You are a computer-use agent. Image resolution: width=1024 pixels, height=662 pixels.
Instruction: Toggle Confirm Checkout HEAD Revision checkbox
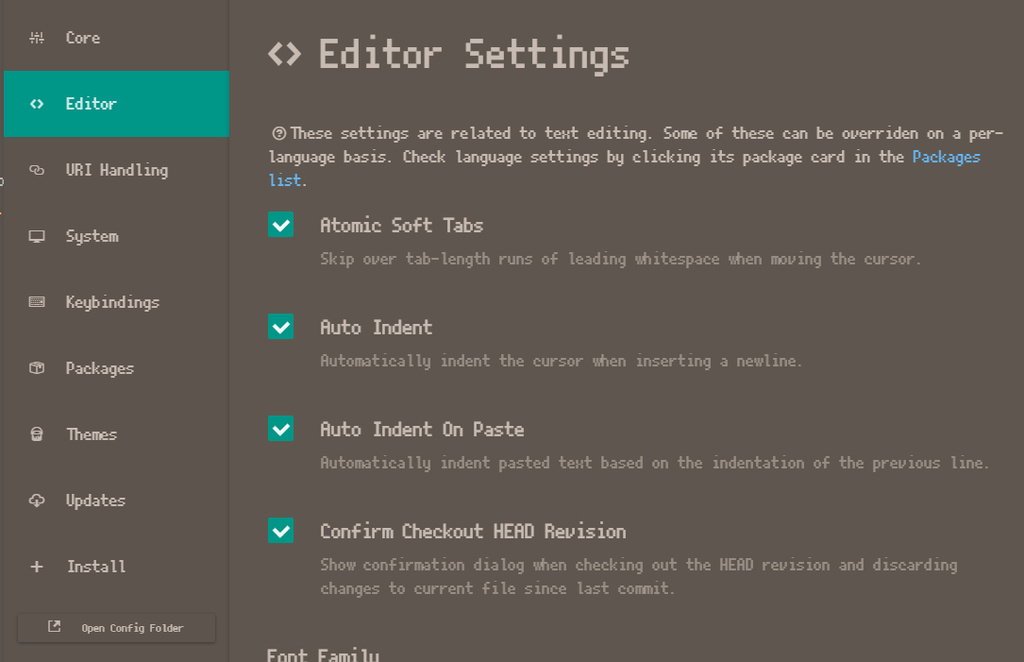tap(281, 530)
